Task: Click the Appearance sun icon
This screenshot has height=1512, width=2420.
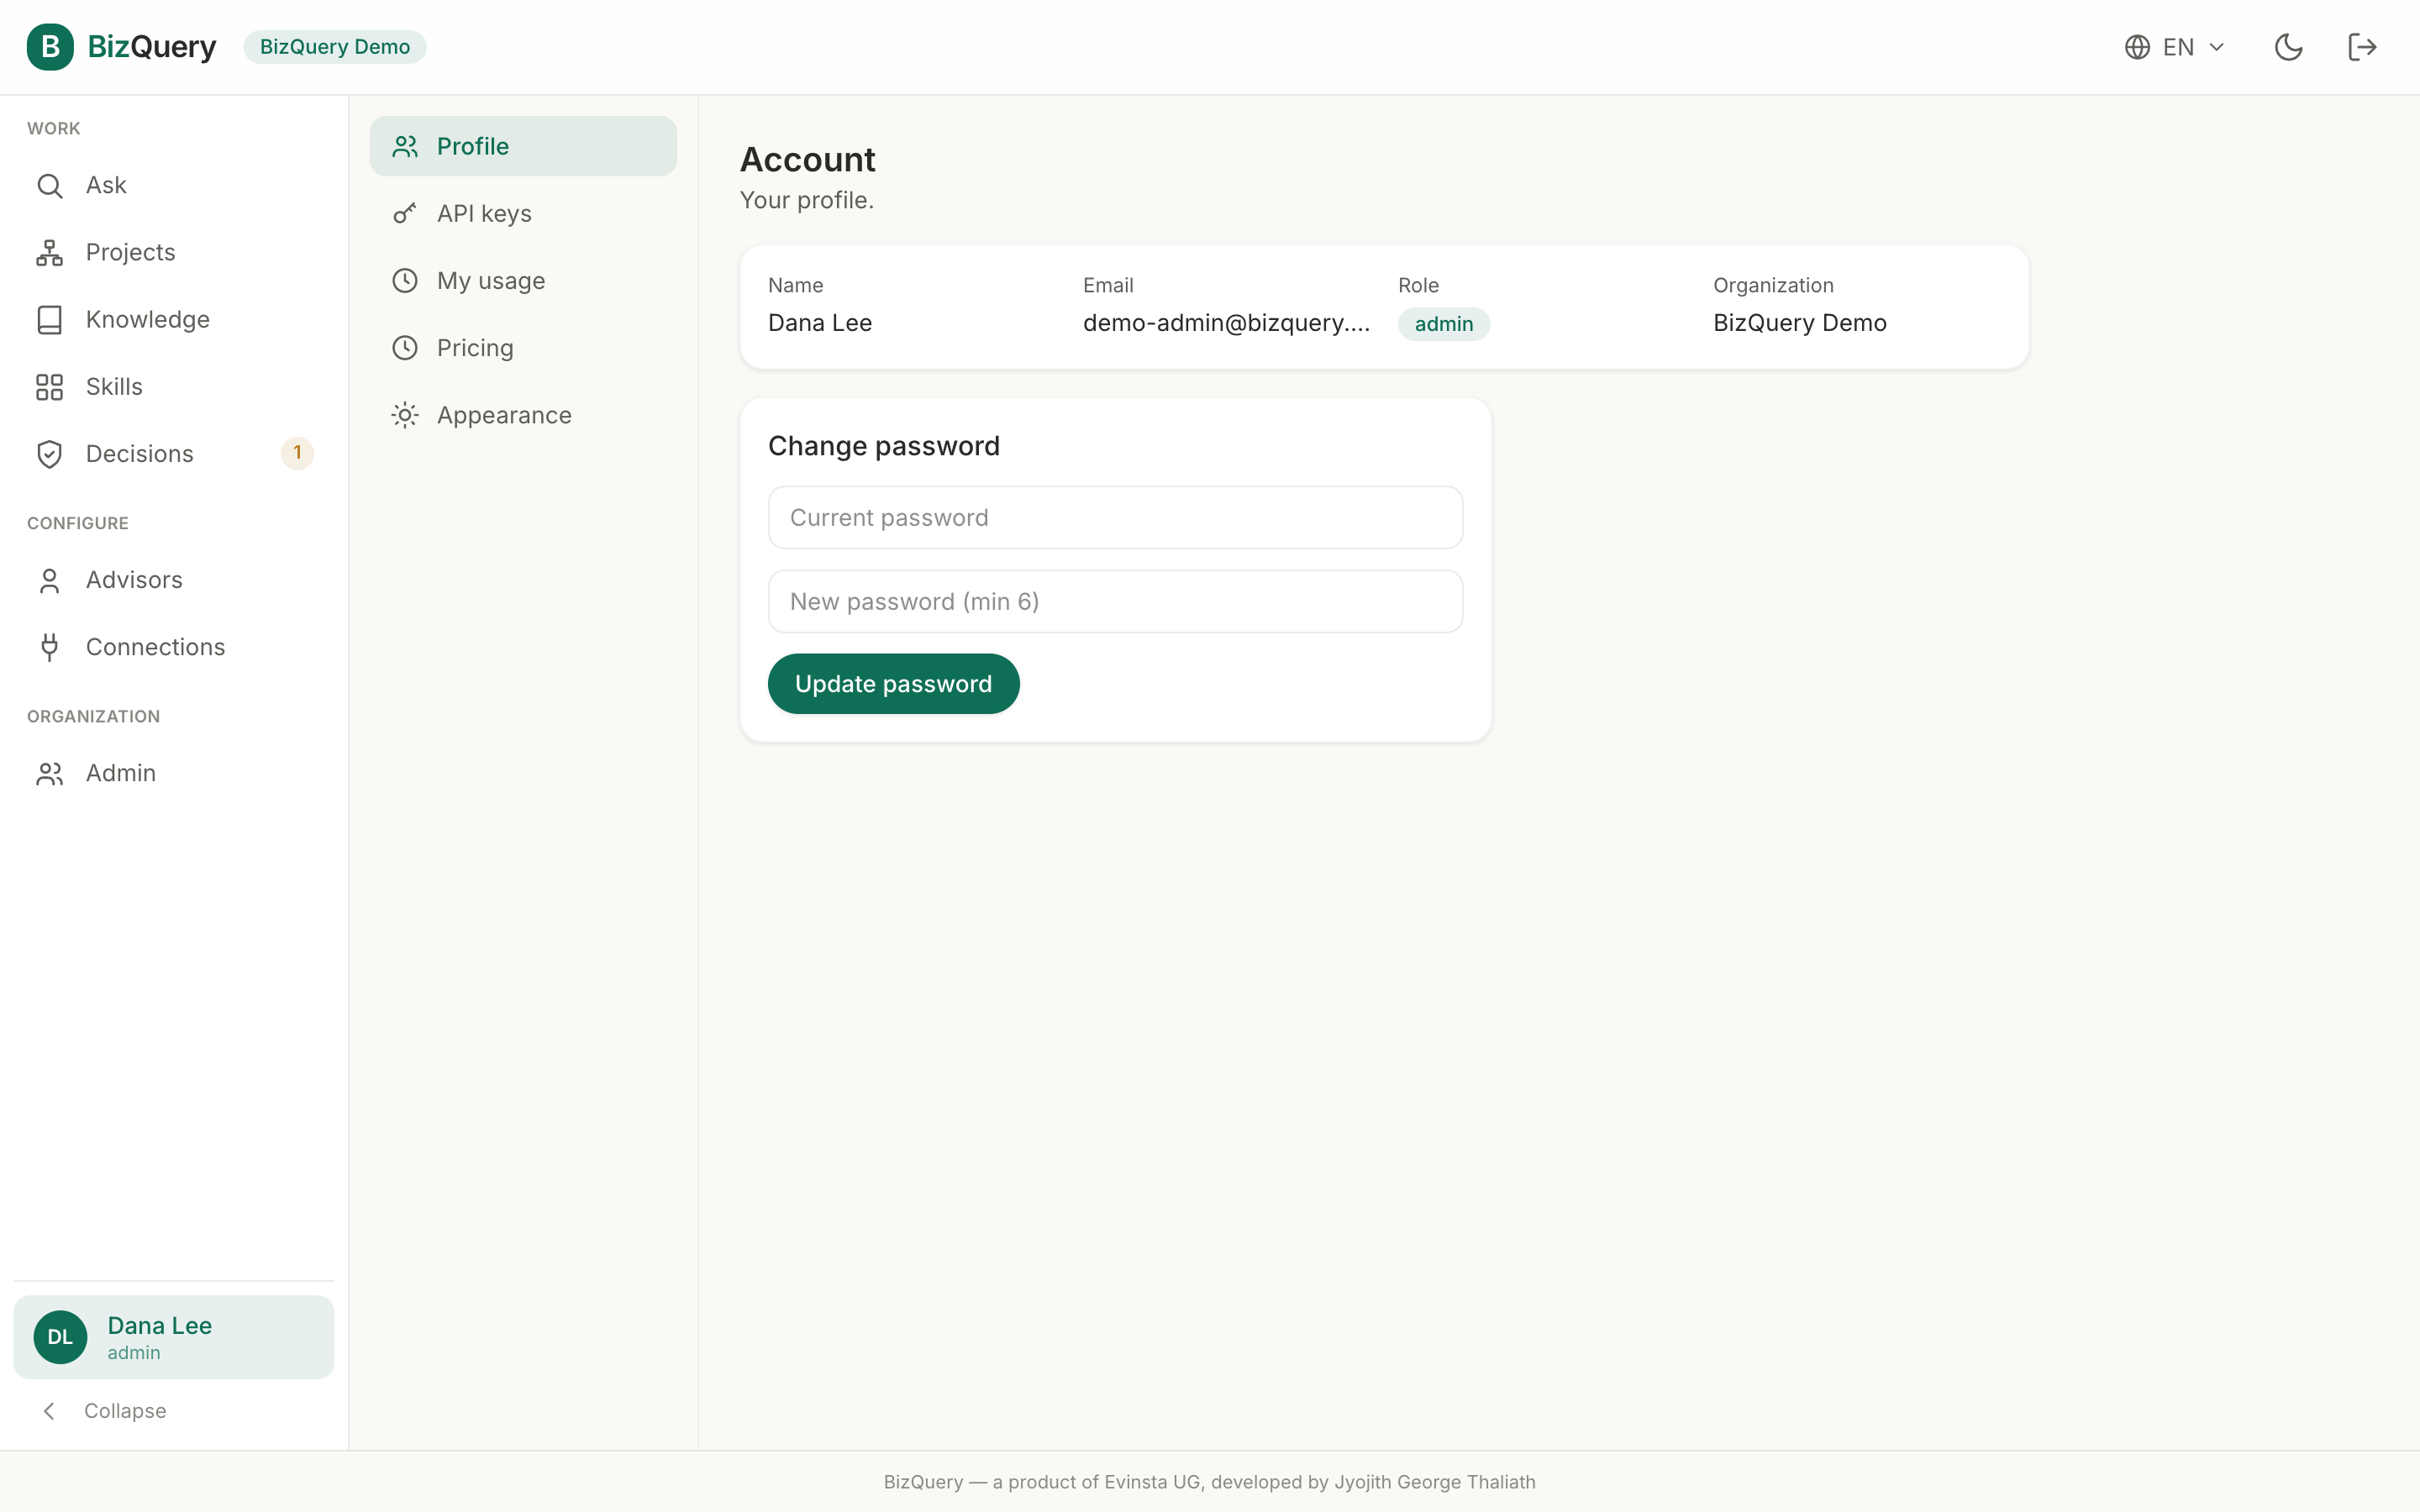Action: 405,415
